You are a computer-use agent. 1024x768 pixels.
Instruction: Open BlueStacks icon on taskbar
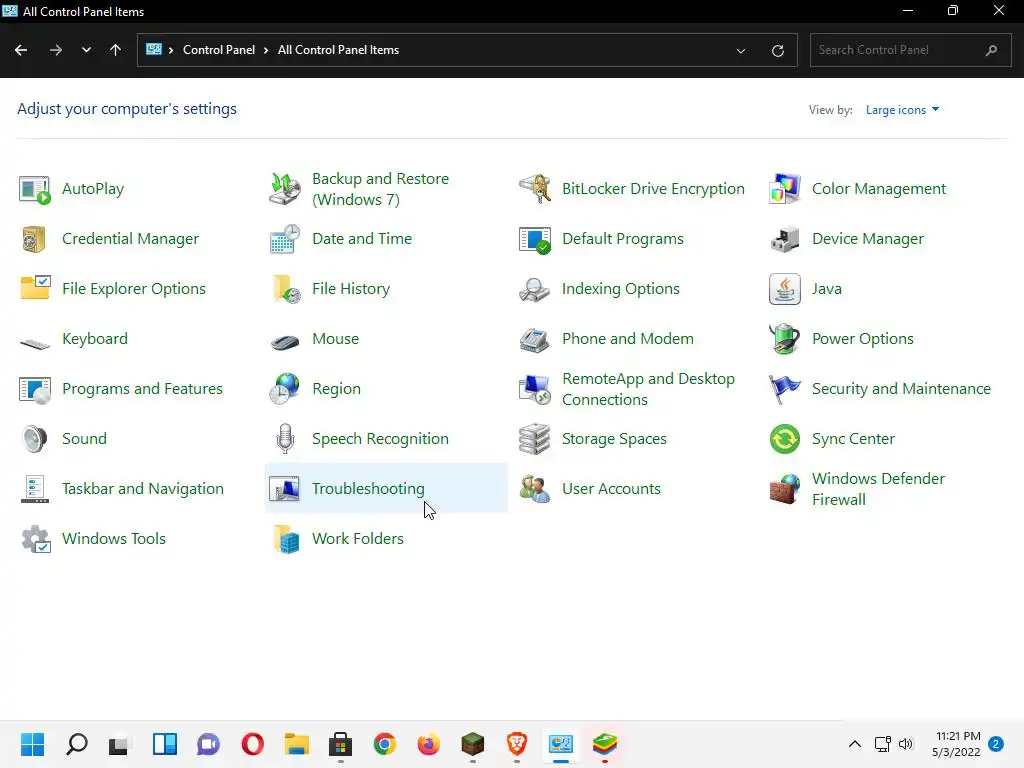pyautogui.click(x=605, y=744)
